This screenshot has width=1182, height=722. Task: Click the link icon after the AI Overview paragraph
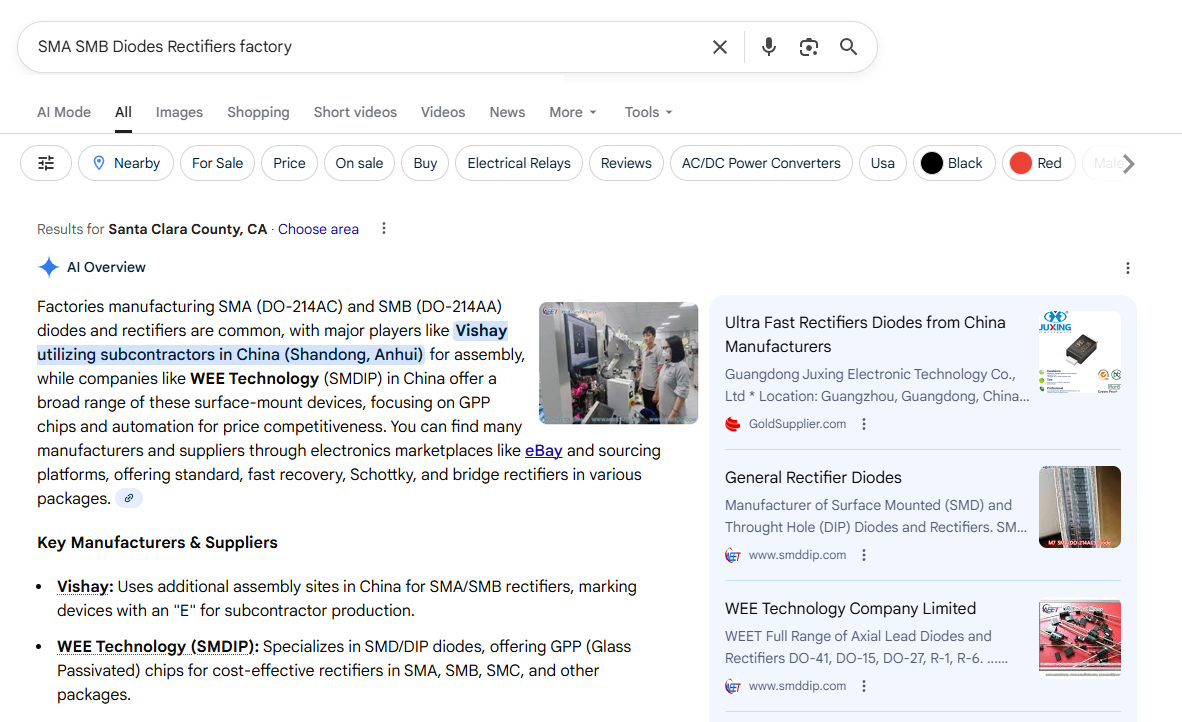click(129, 497)
